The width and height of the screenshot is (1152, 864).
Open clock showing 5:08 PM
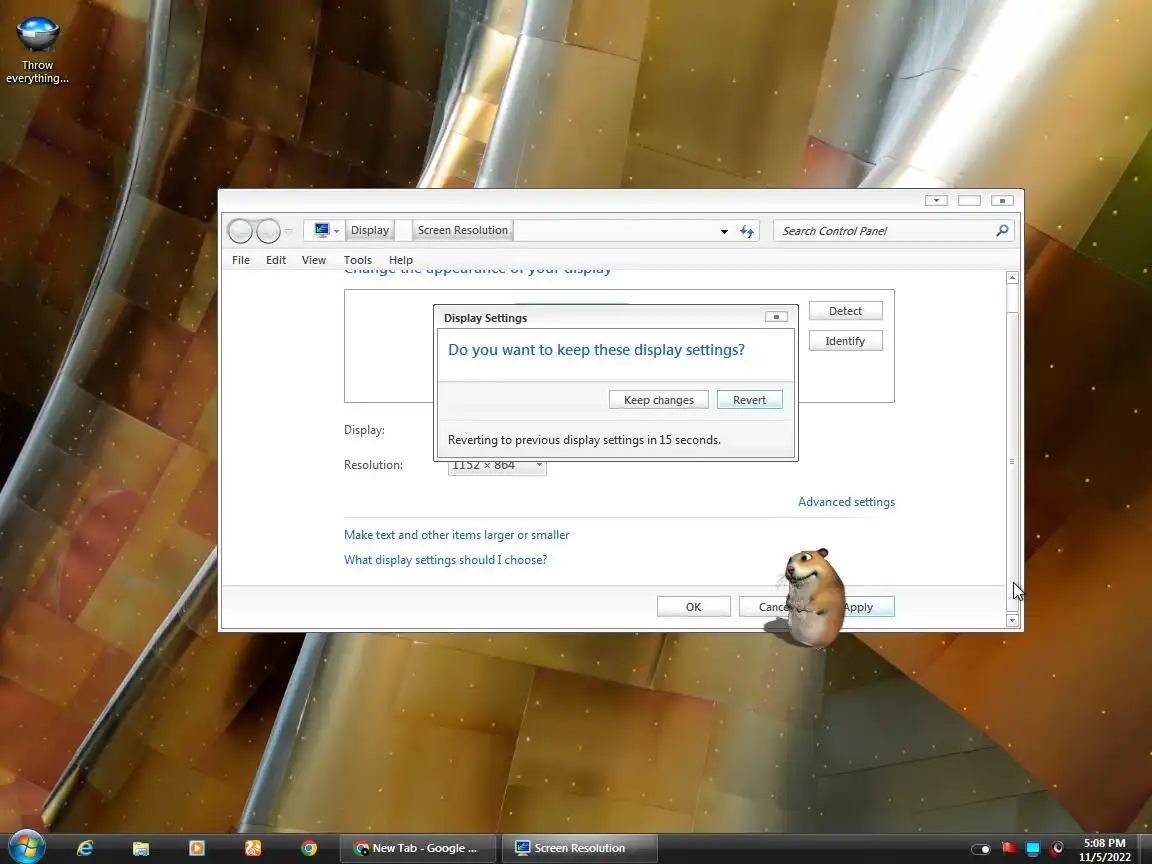1104,849
